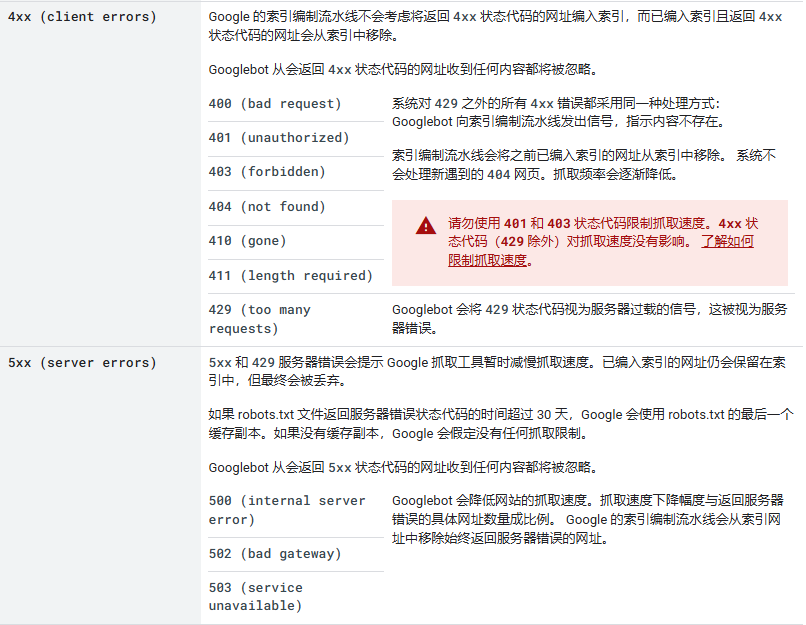Image resolution: width=806 pixels, height=625 pixels.
Task: Select the "400 (bad request)" status cell
Action: [275, 104]
